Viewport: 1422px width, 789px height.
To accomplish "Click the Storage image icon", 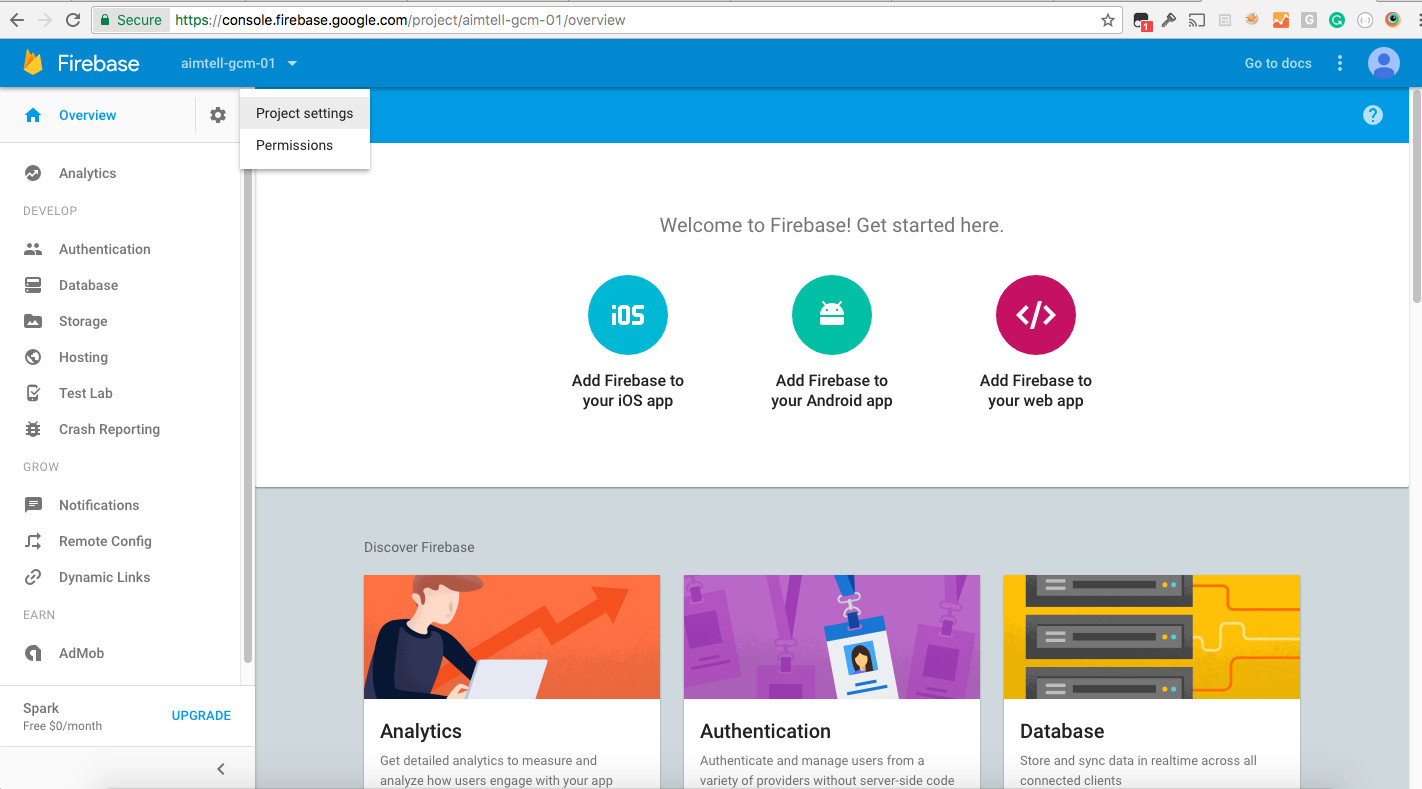I will [33, 321].
